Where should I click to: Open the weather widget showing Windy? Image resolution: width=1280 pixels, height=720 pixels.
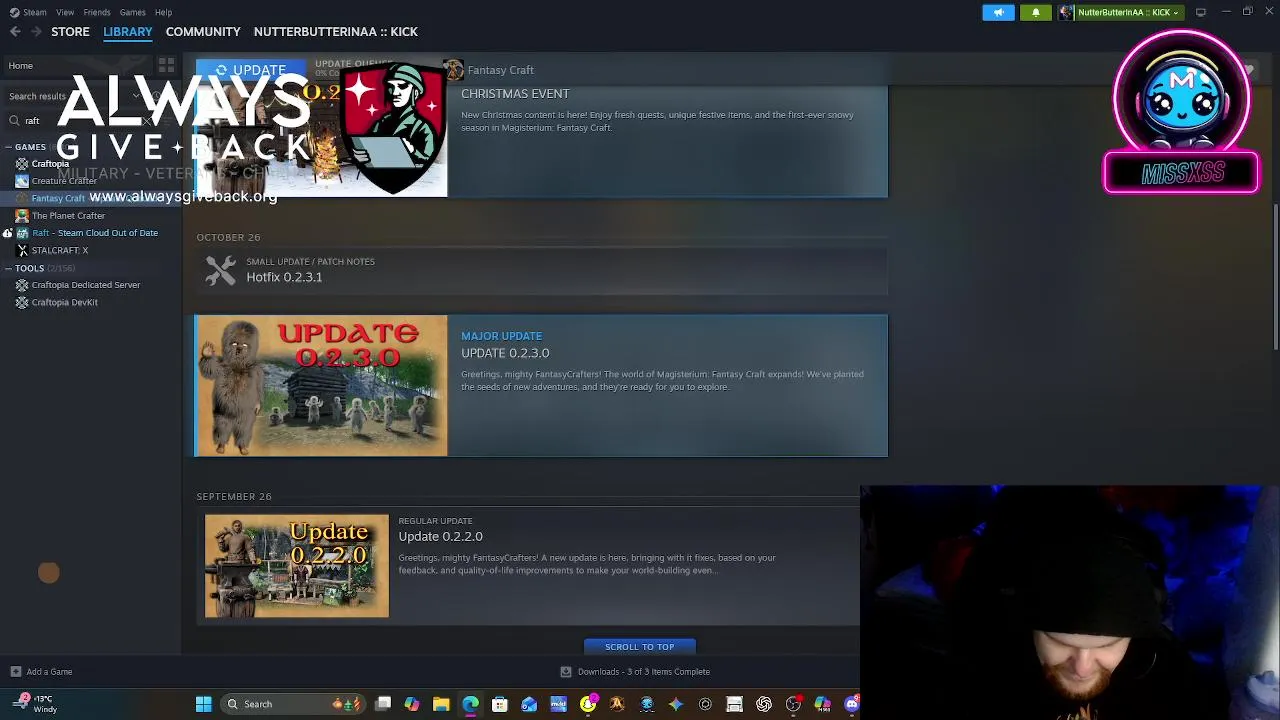(x=35, y=704)
